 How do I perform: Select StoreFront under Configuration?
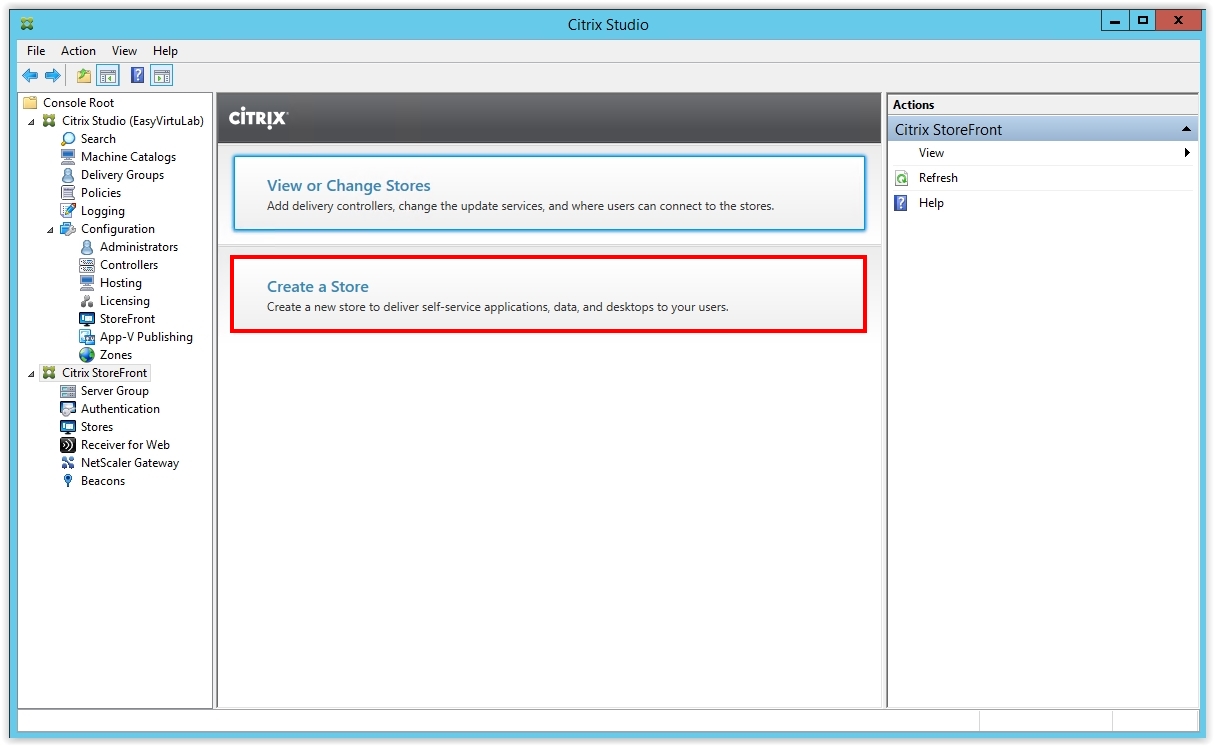point(117,319)
